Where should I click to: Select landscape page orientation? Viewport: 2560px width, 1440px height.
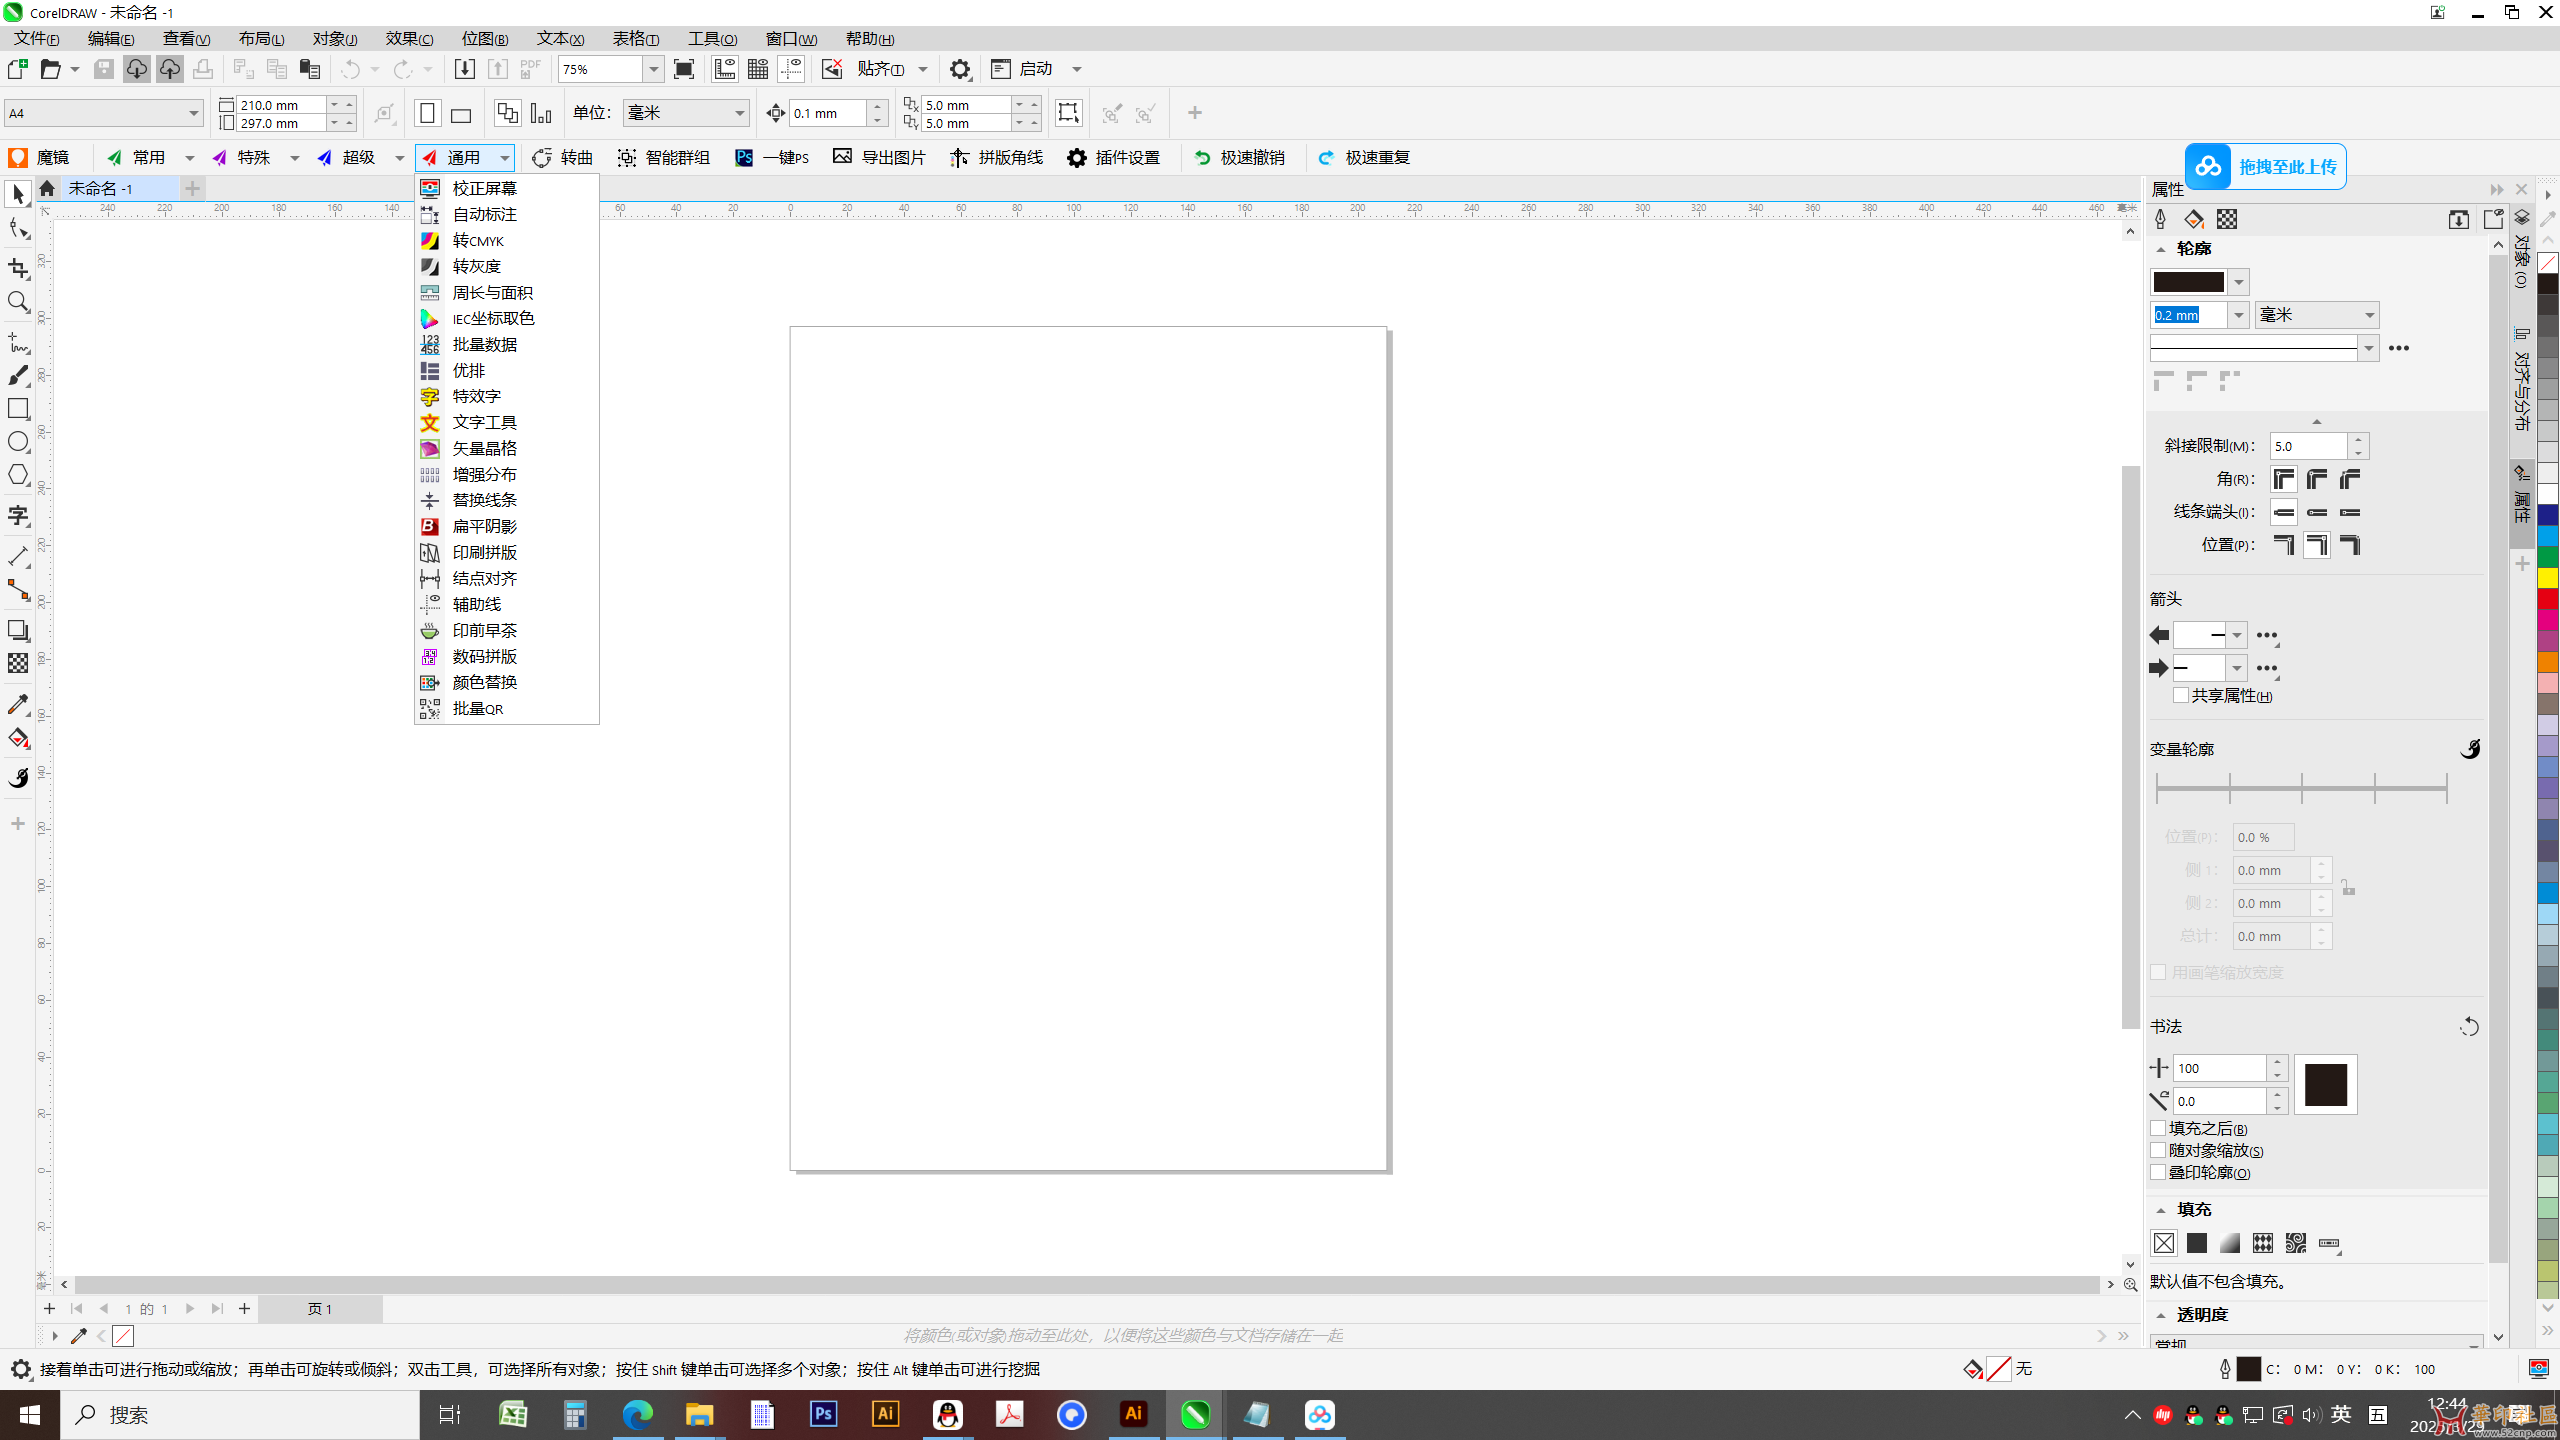click(461, 113)
